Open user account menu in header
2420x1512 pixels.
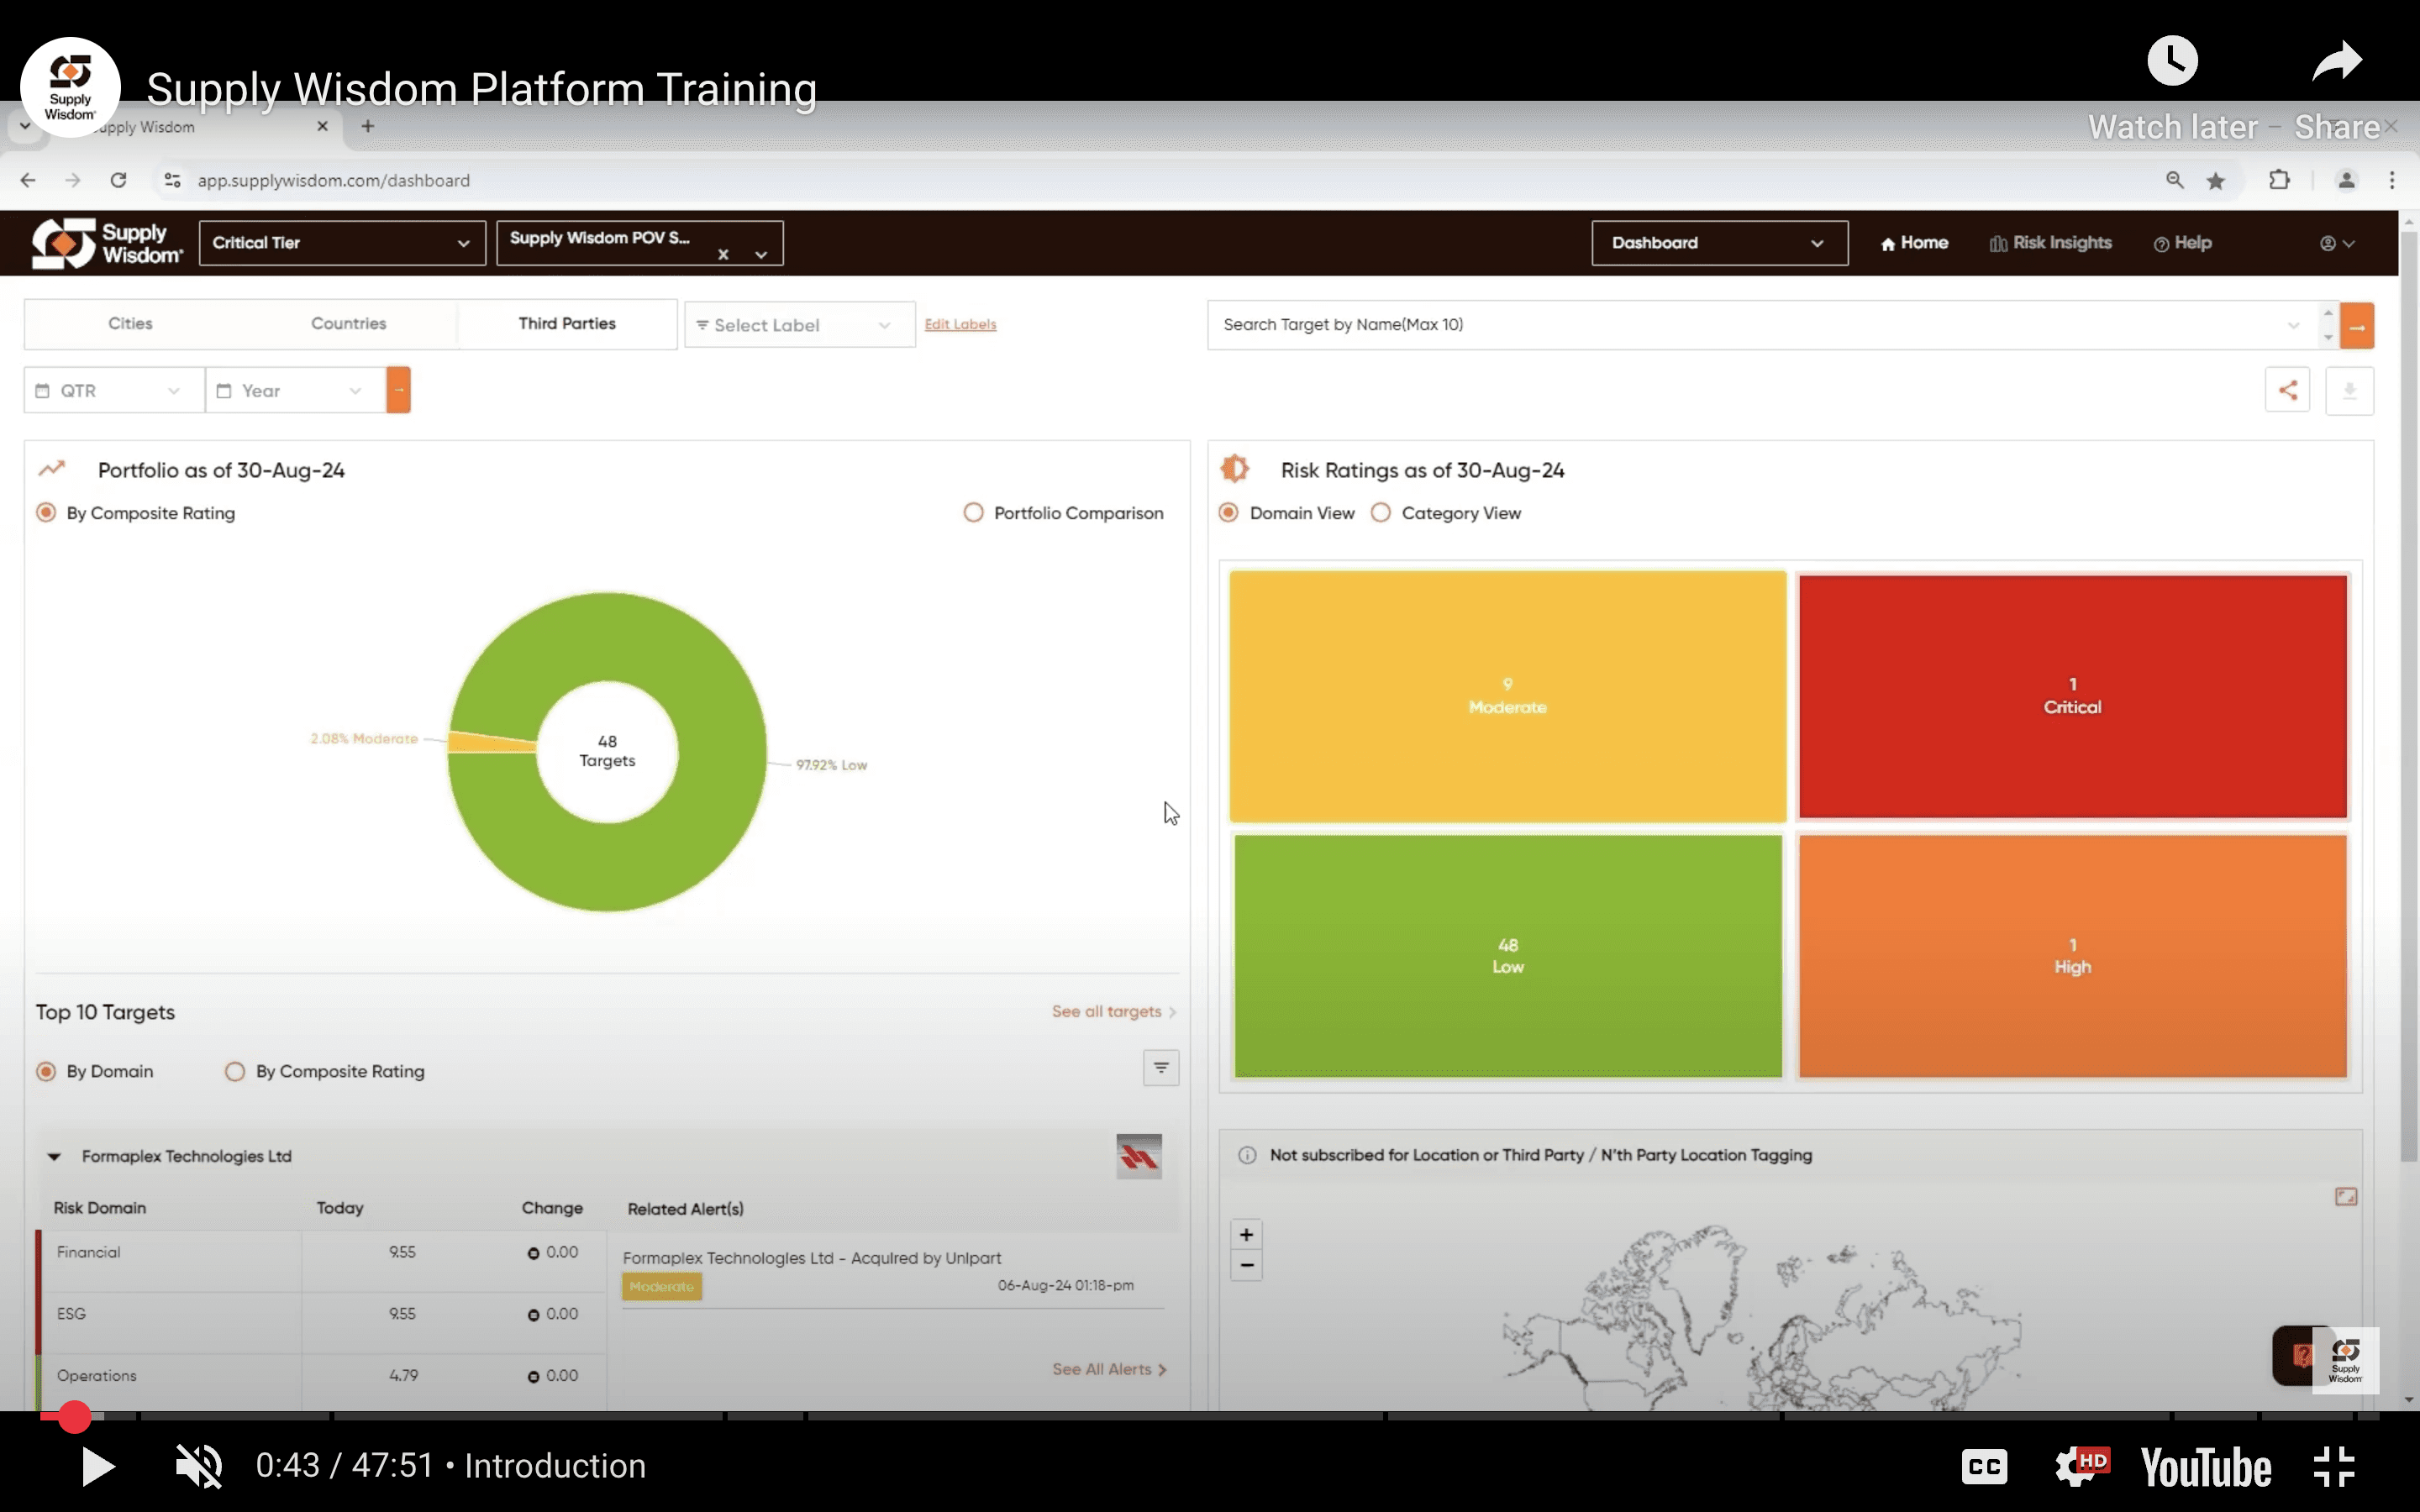click(x=2337, y=243)
